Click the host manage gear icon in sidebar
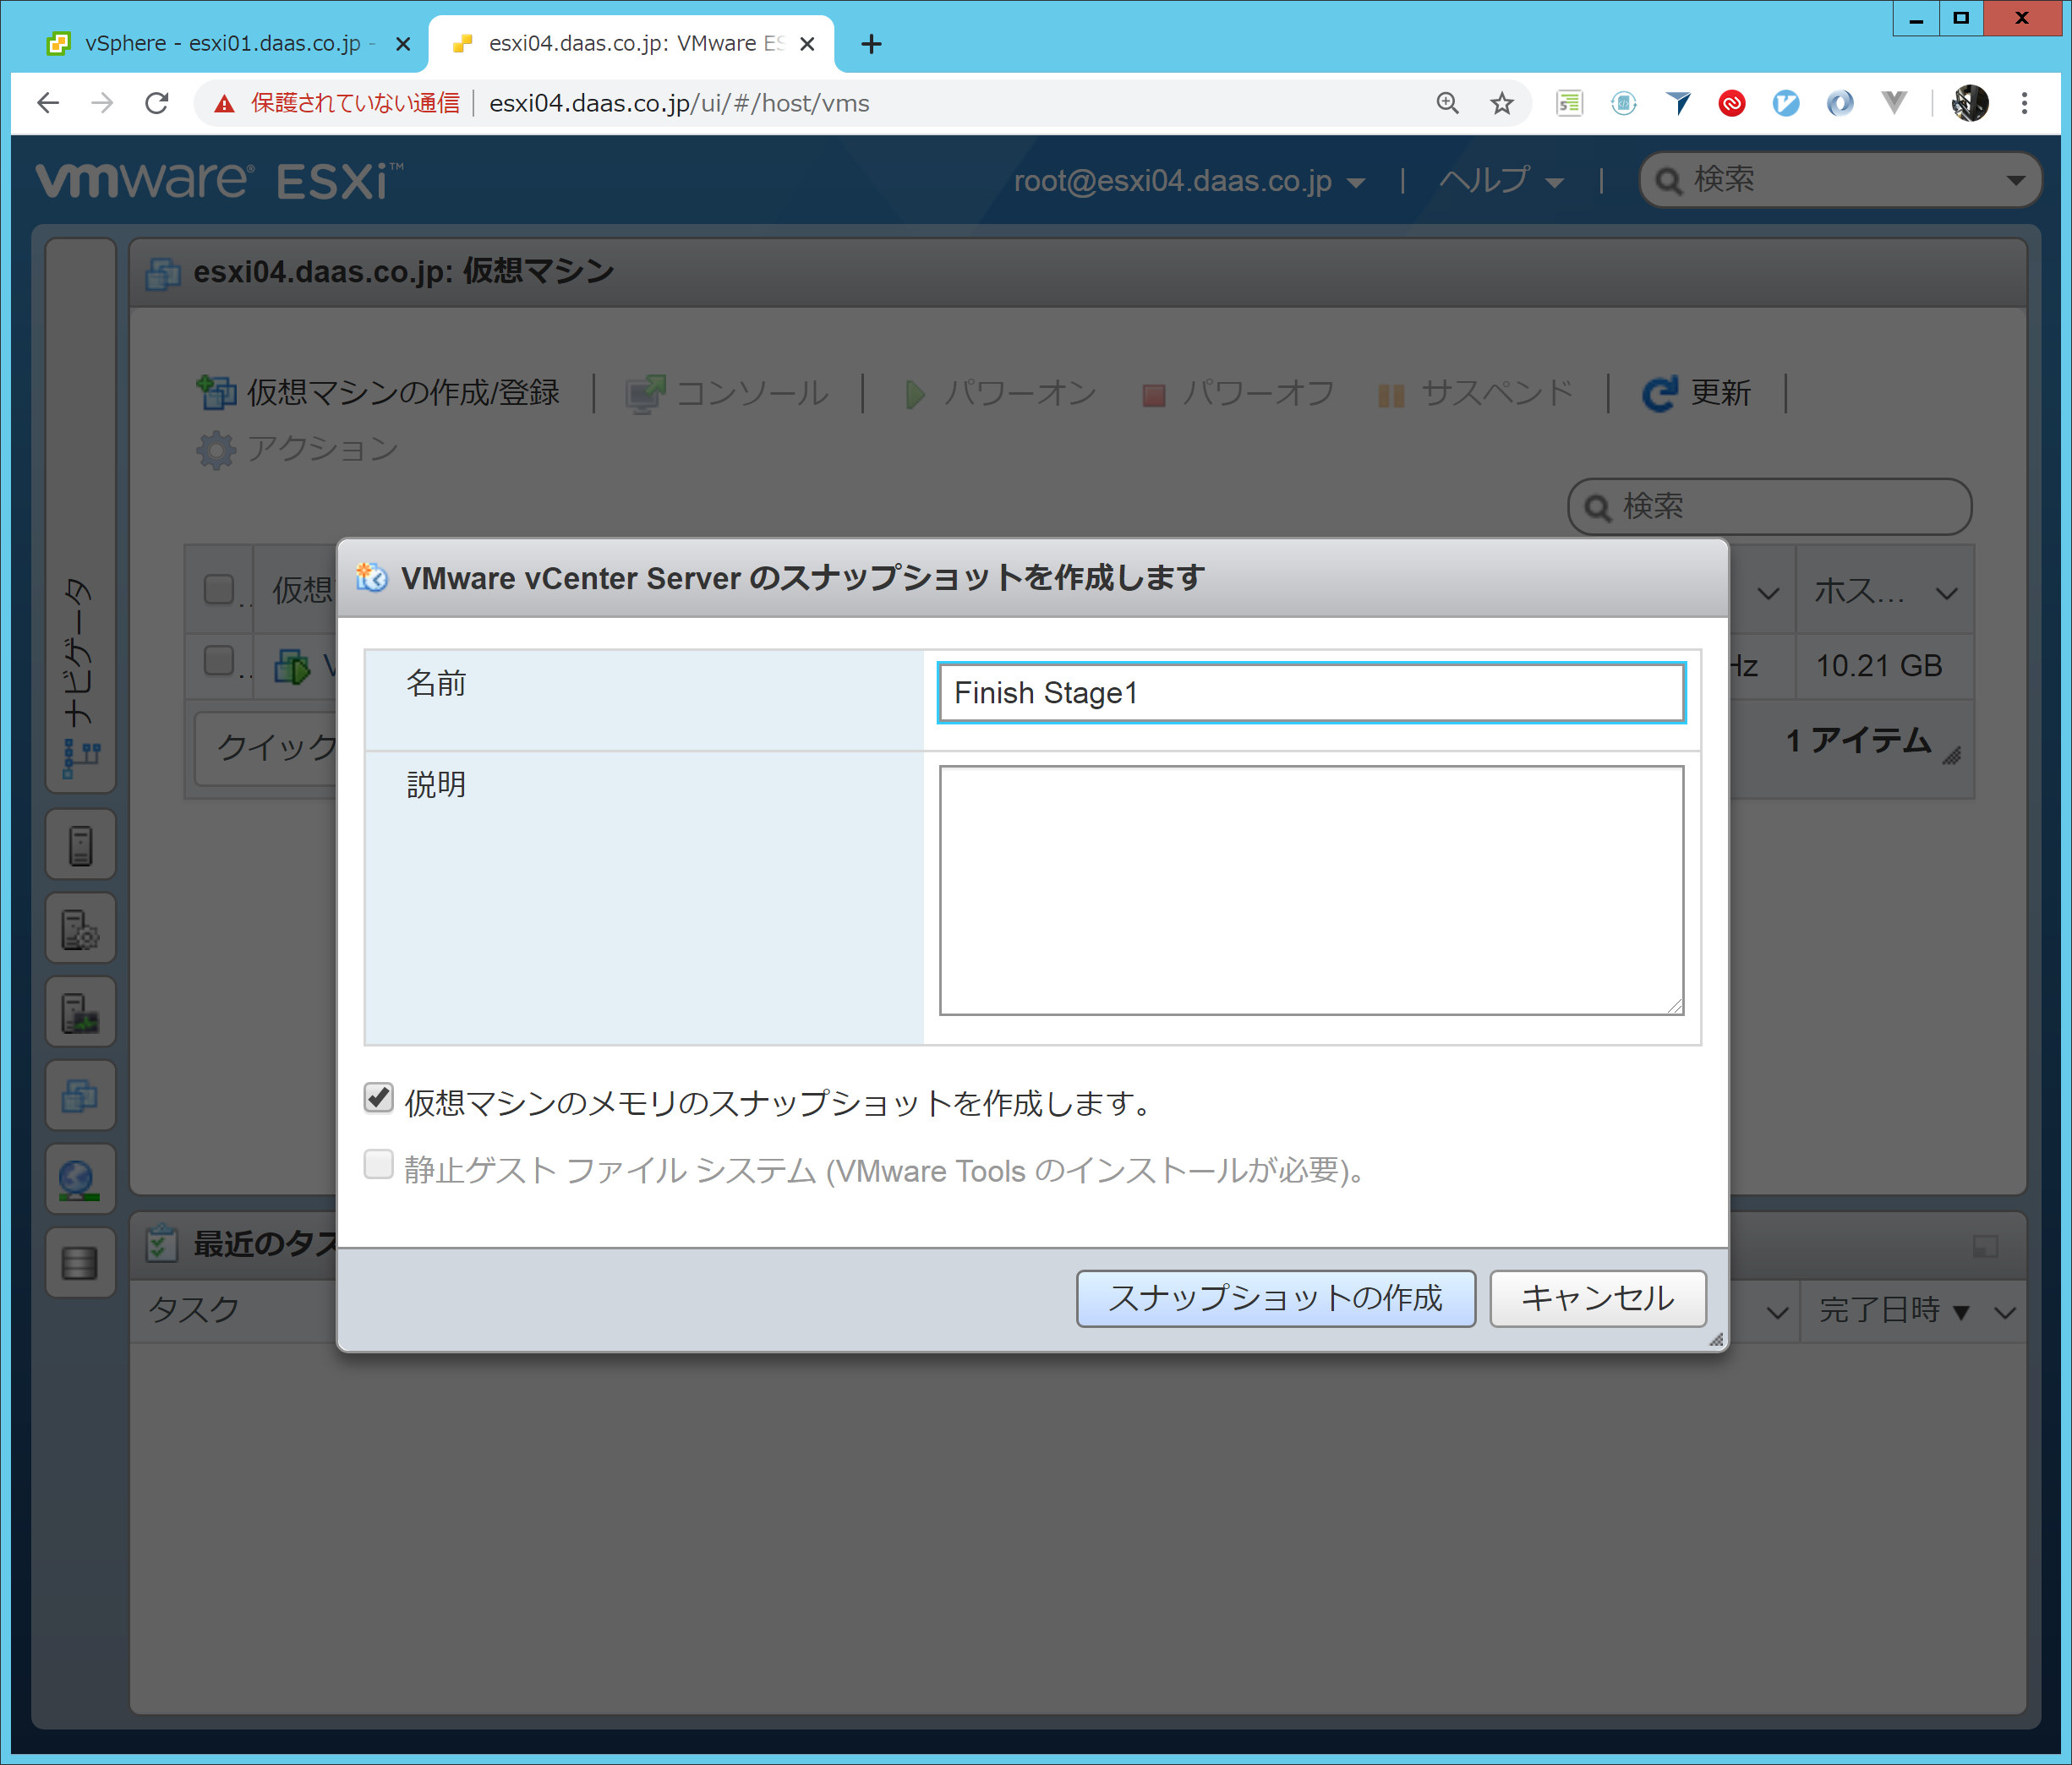 coord(80,929)
